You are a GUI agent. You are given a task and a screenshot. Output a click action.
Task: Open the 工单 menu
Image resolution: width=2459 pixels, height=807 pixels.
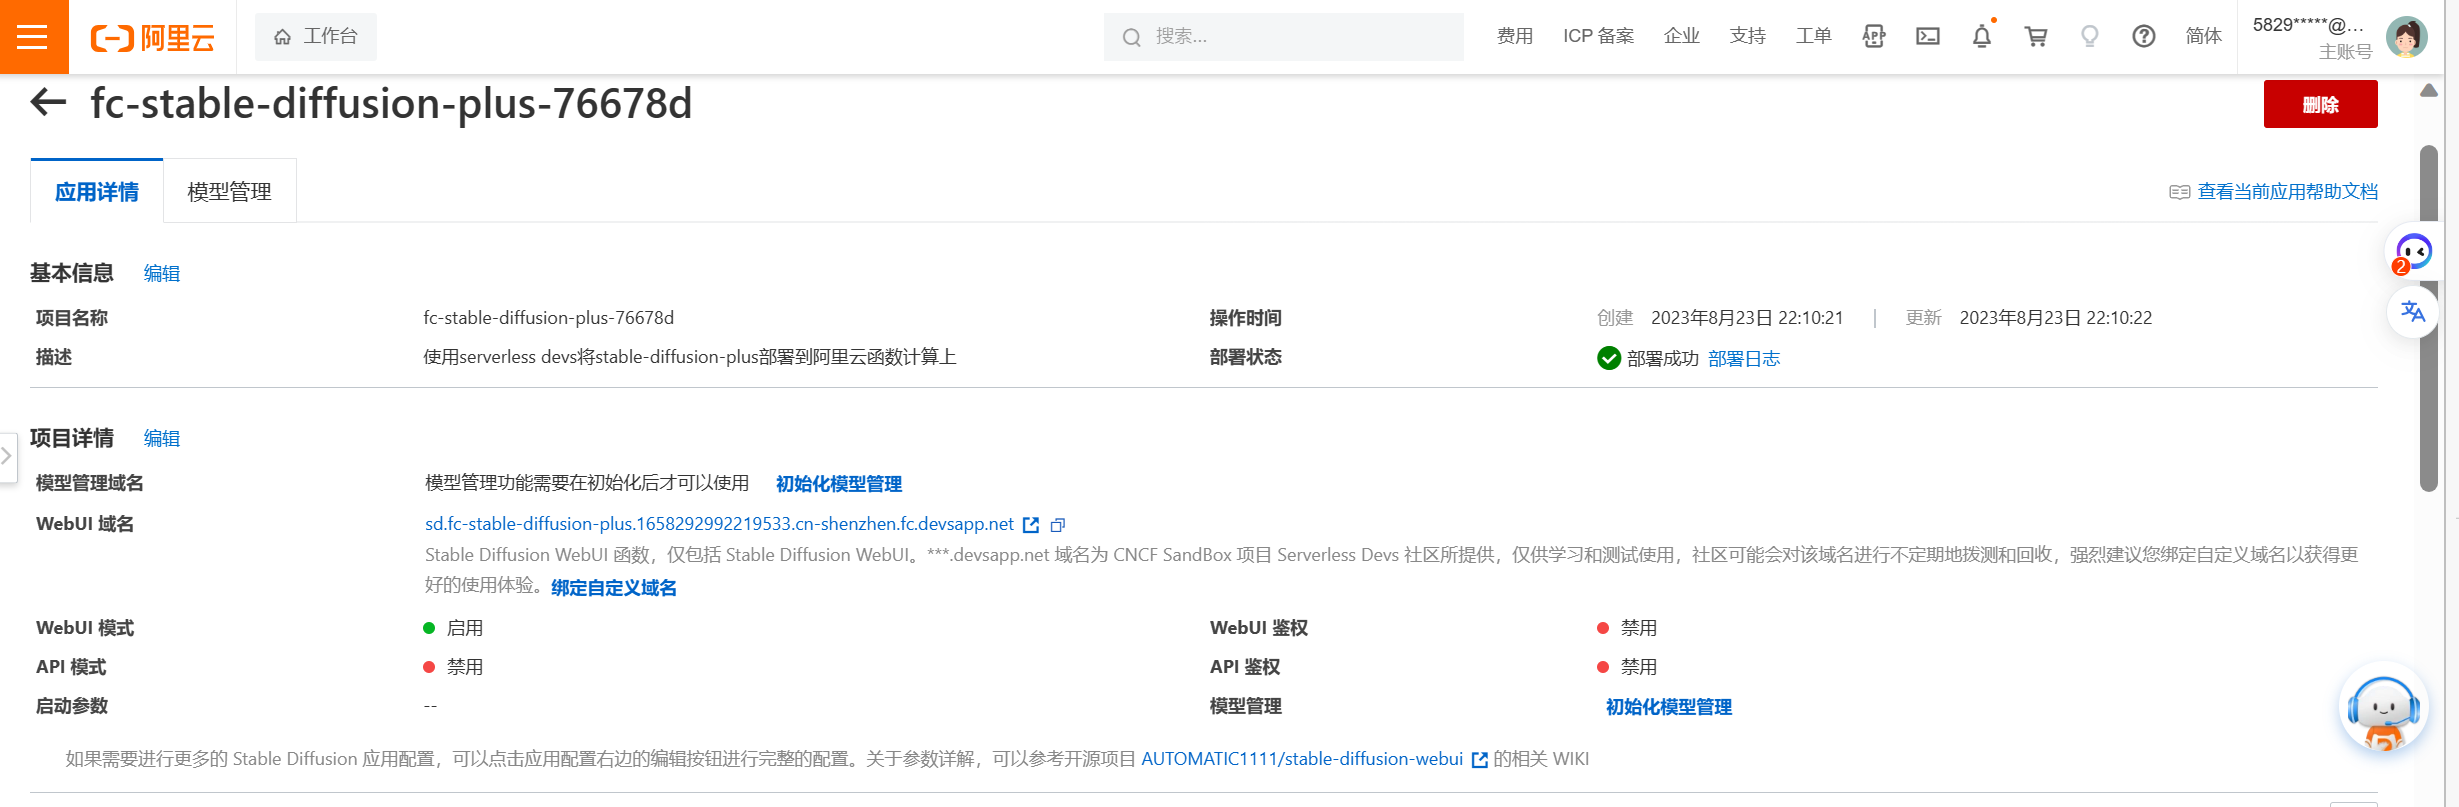pos(1814,36)
